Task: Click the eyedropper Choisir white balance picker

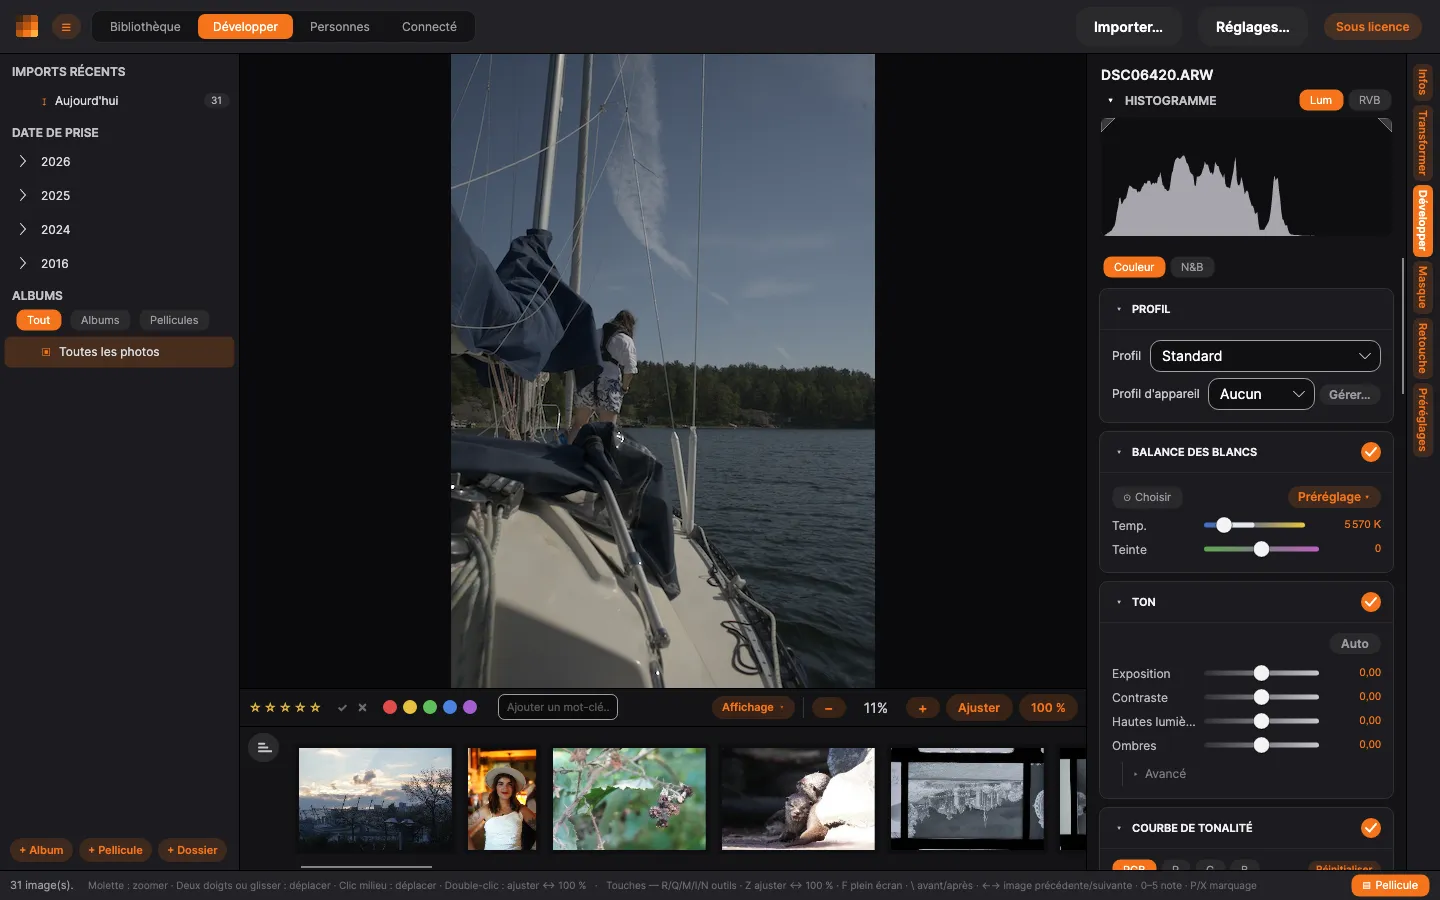Action: pyautogui.click(x=1147, y=497)
